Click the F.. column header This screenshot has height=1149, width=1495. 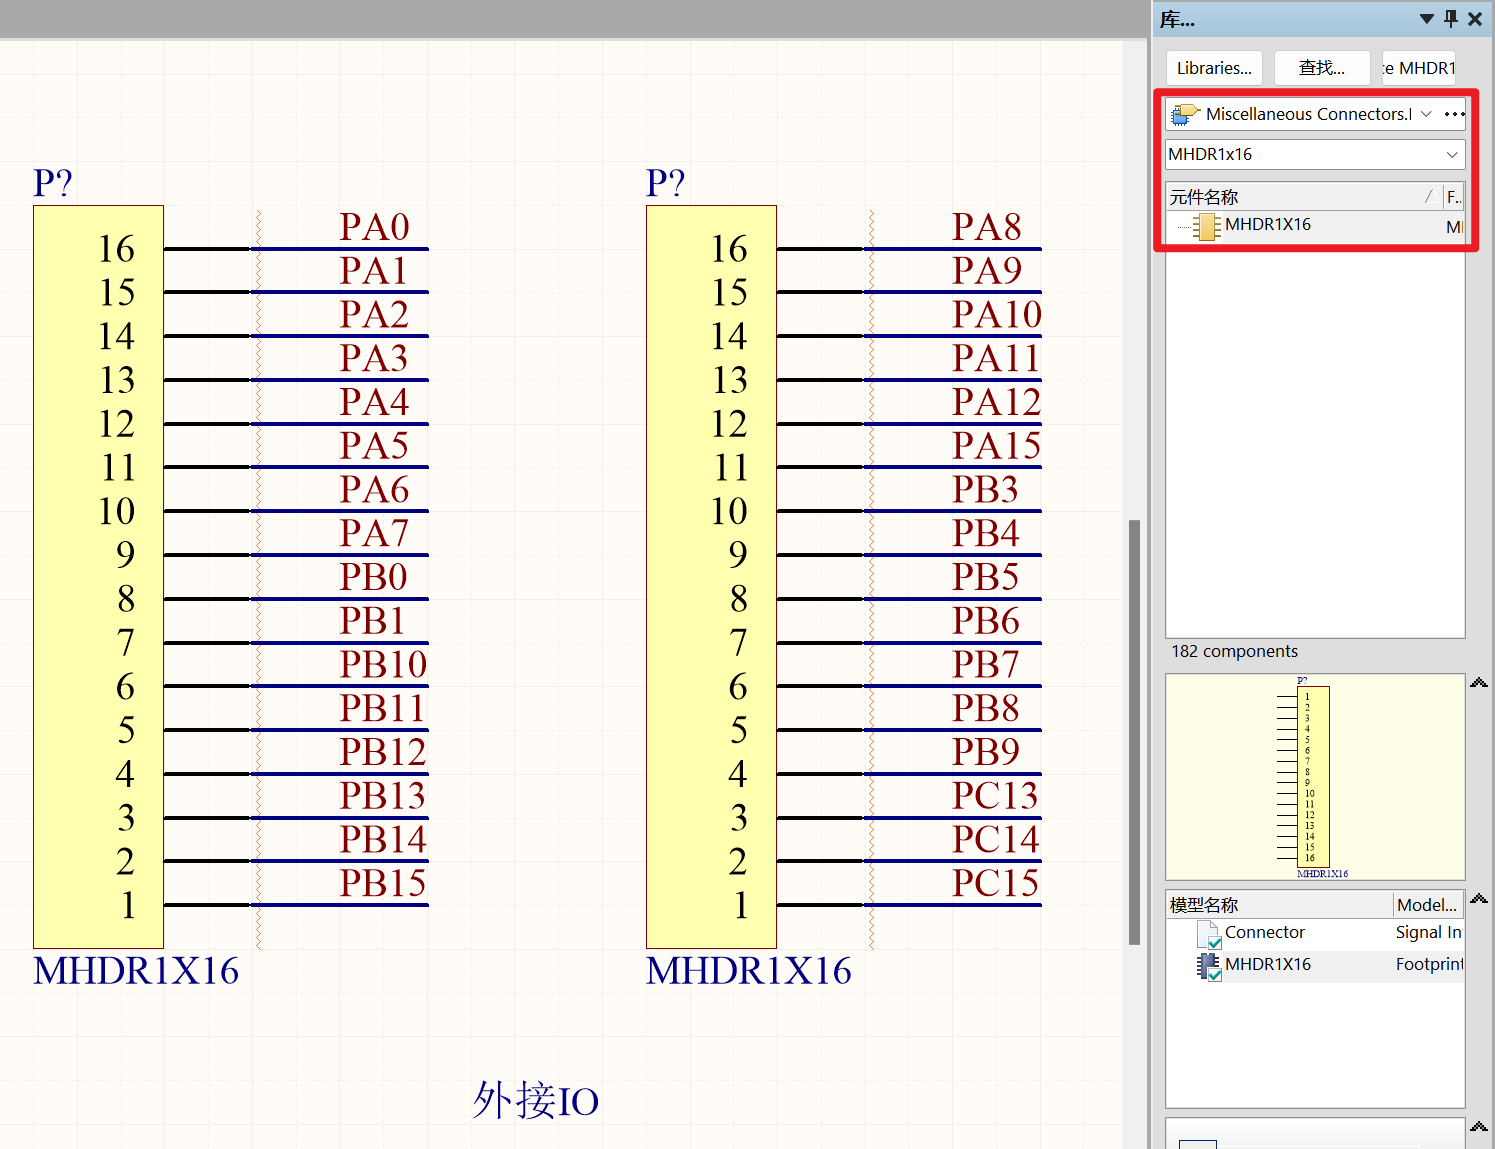(1454, 197)
